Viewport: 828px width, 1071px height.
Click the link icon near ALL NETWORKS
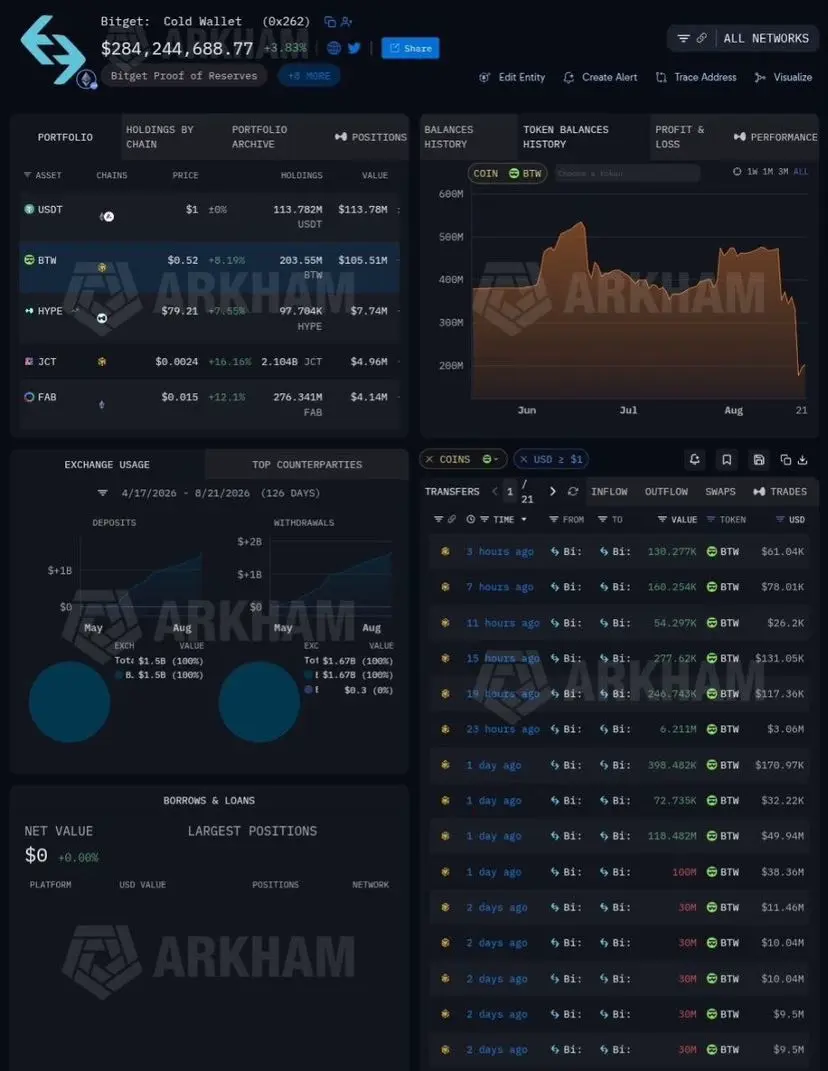(702, 38)
